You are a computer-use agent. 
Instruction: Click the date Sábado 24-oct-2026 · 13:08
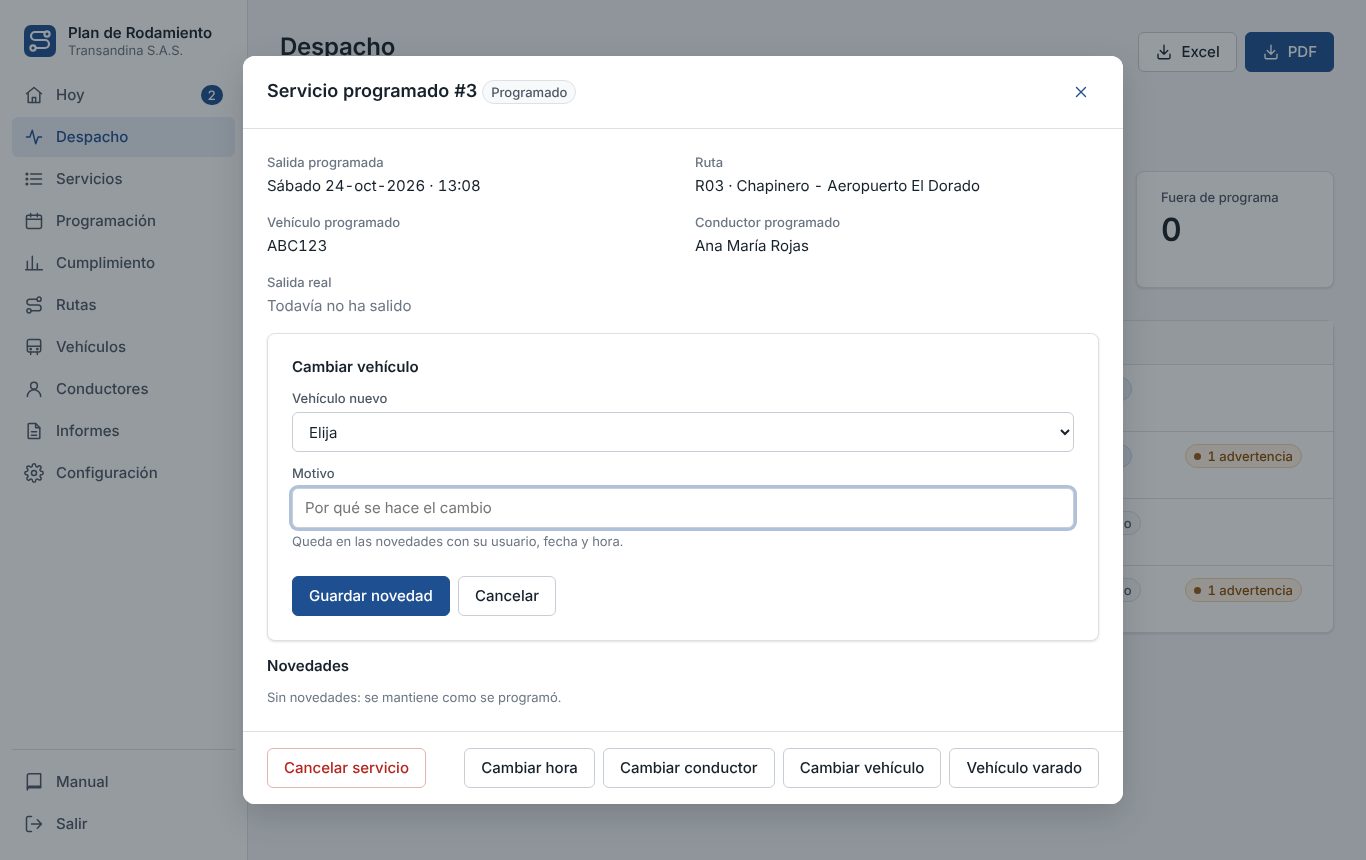pos(374,186)
